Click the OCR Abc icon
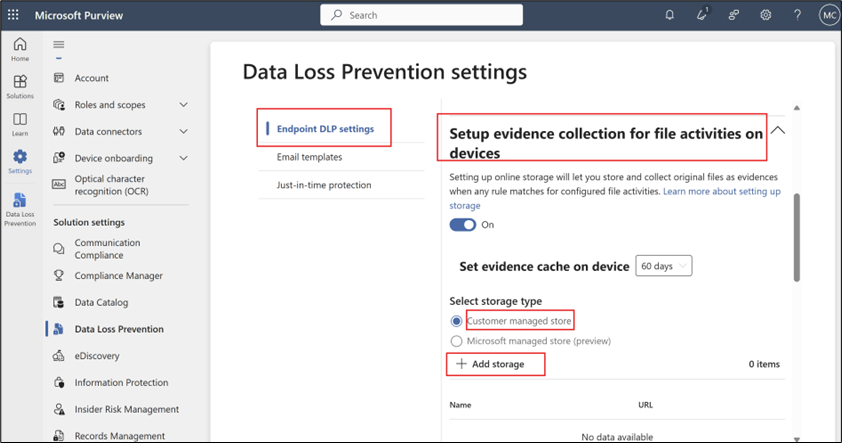Viewport: 842px width, 443px height. pos(59,185)
